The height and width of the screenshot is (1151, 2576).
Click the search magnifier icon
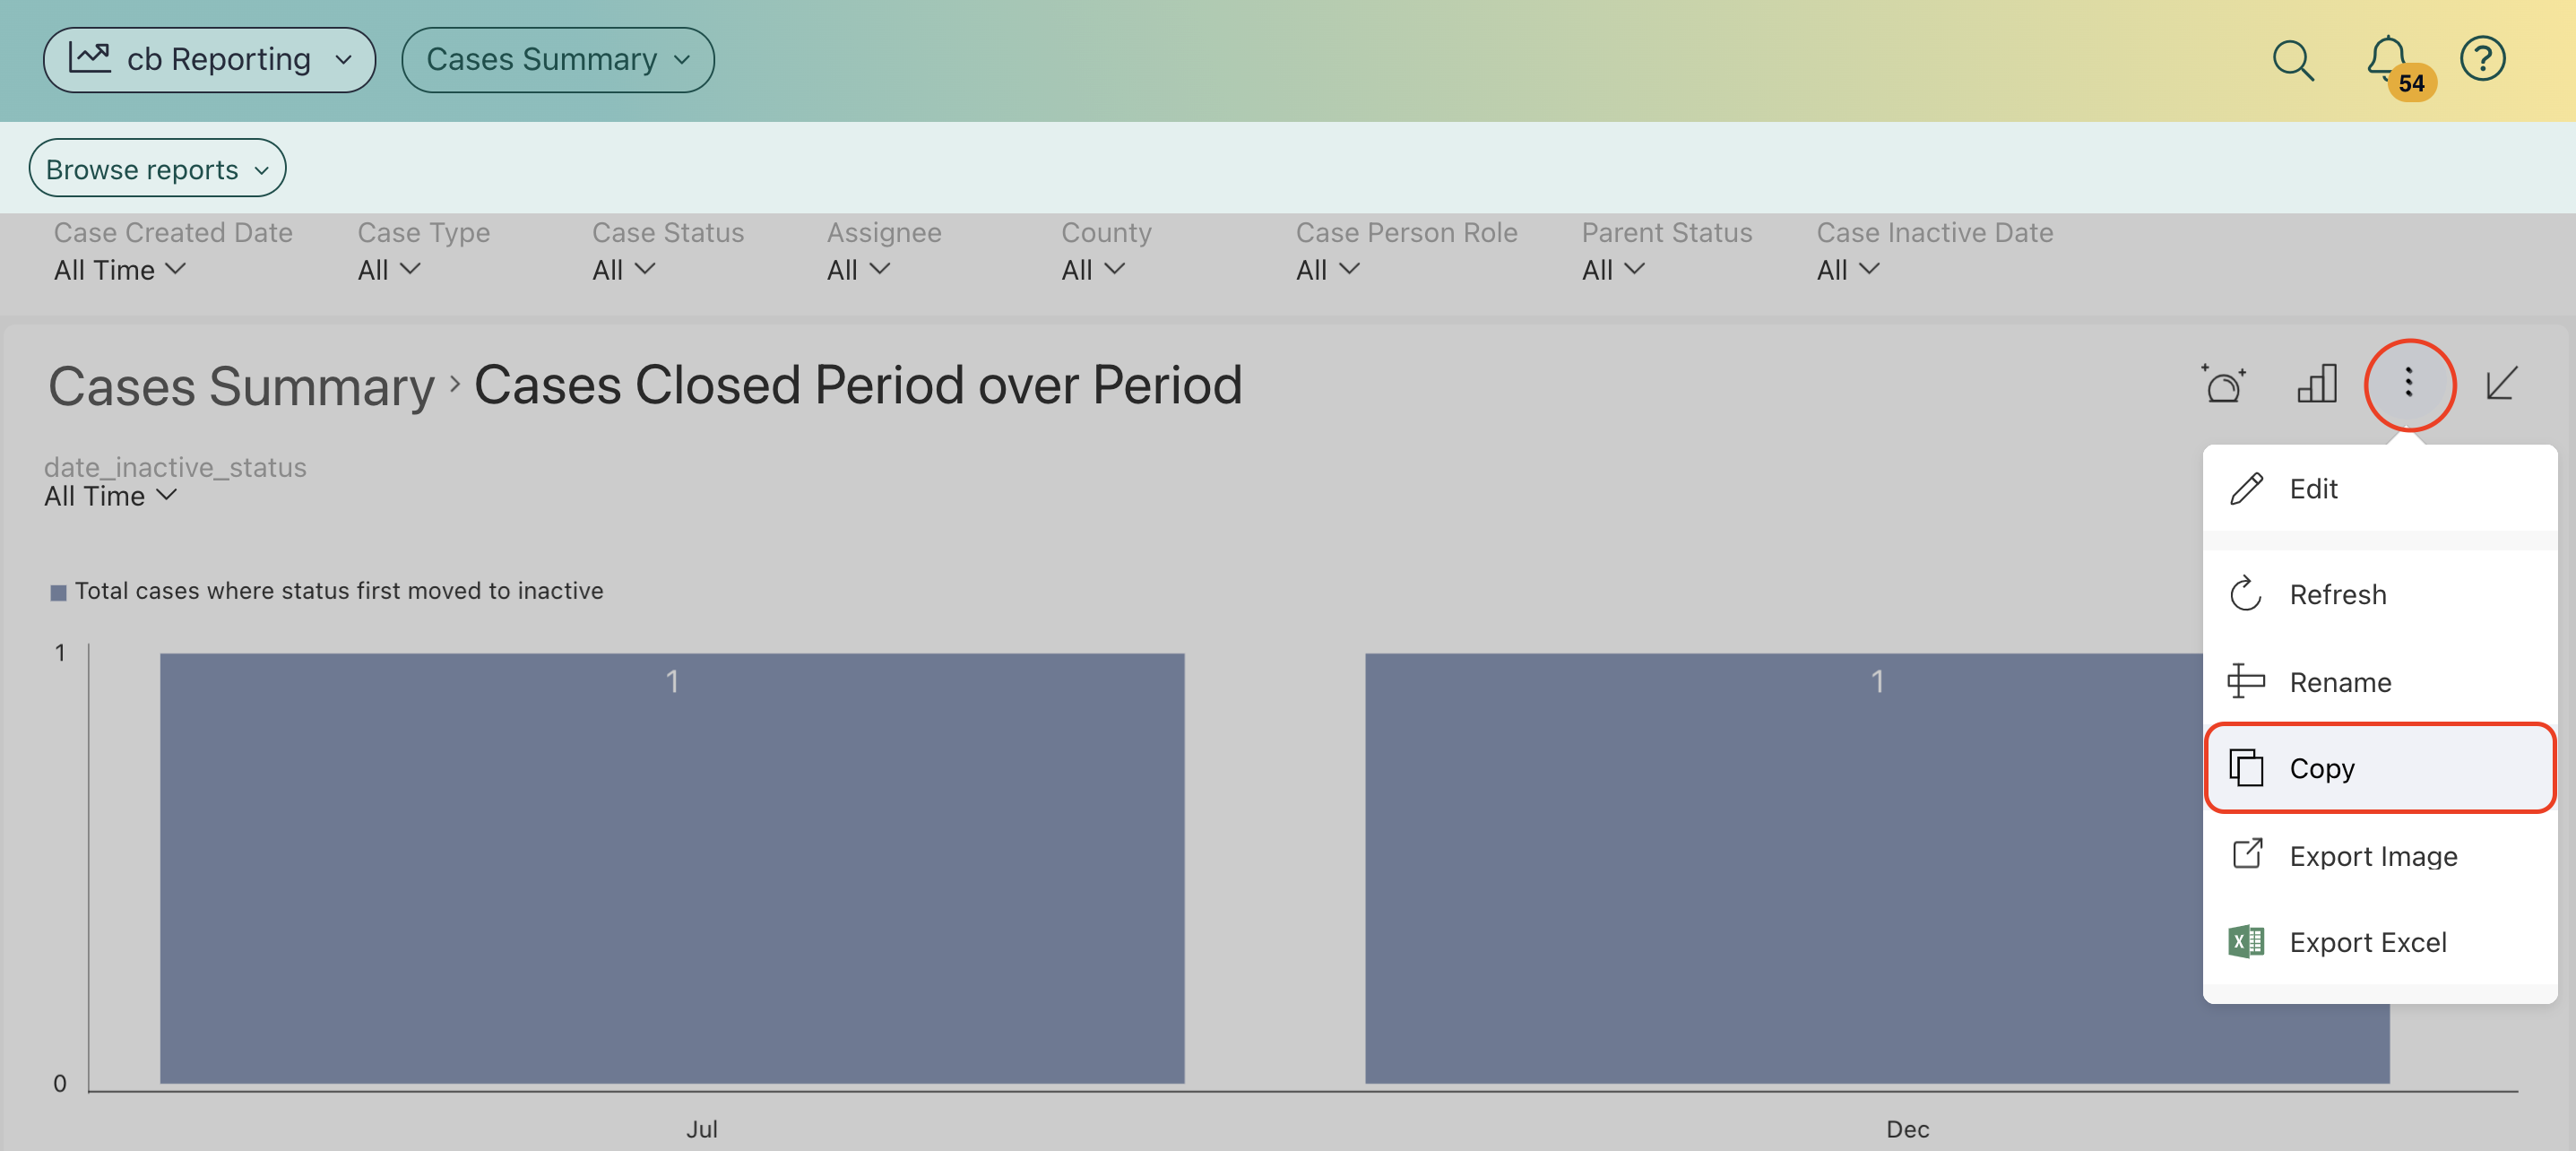click(2292, 60)
